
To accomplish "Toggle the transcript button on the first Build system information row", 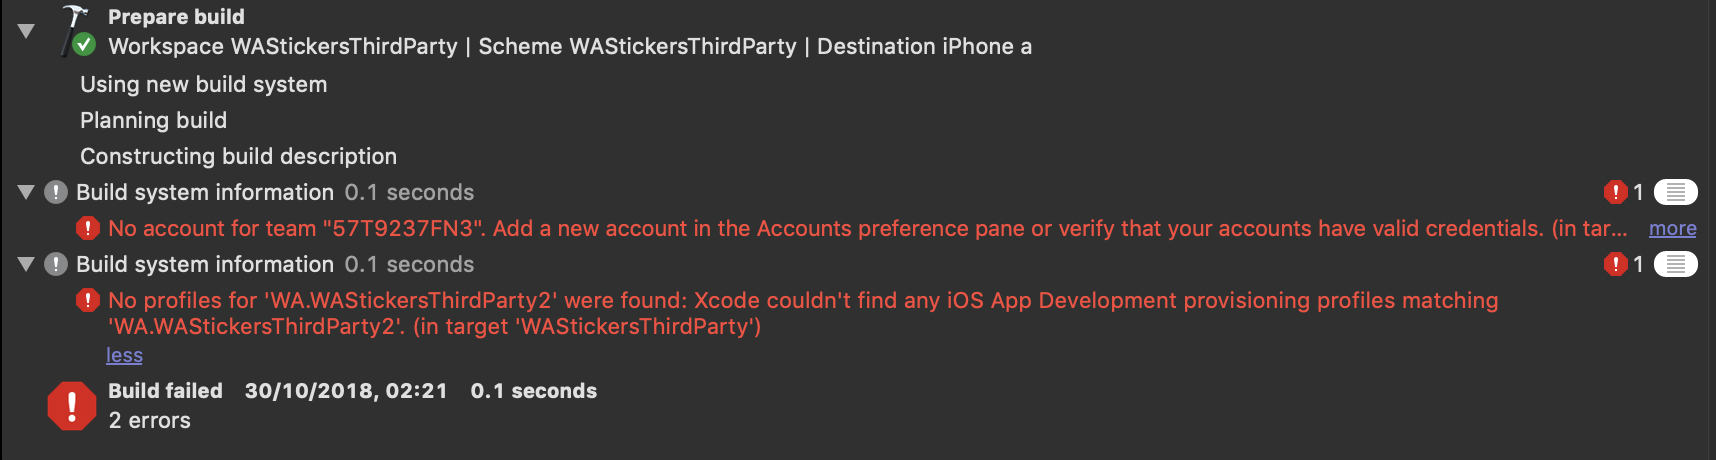I will click(1676, 192).
